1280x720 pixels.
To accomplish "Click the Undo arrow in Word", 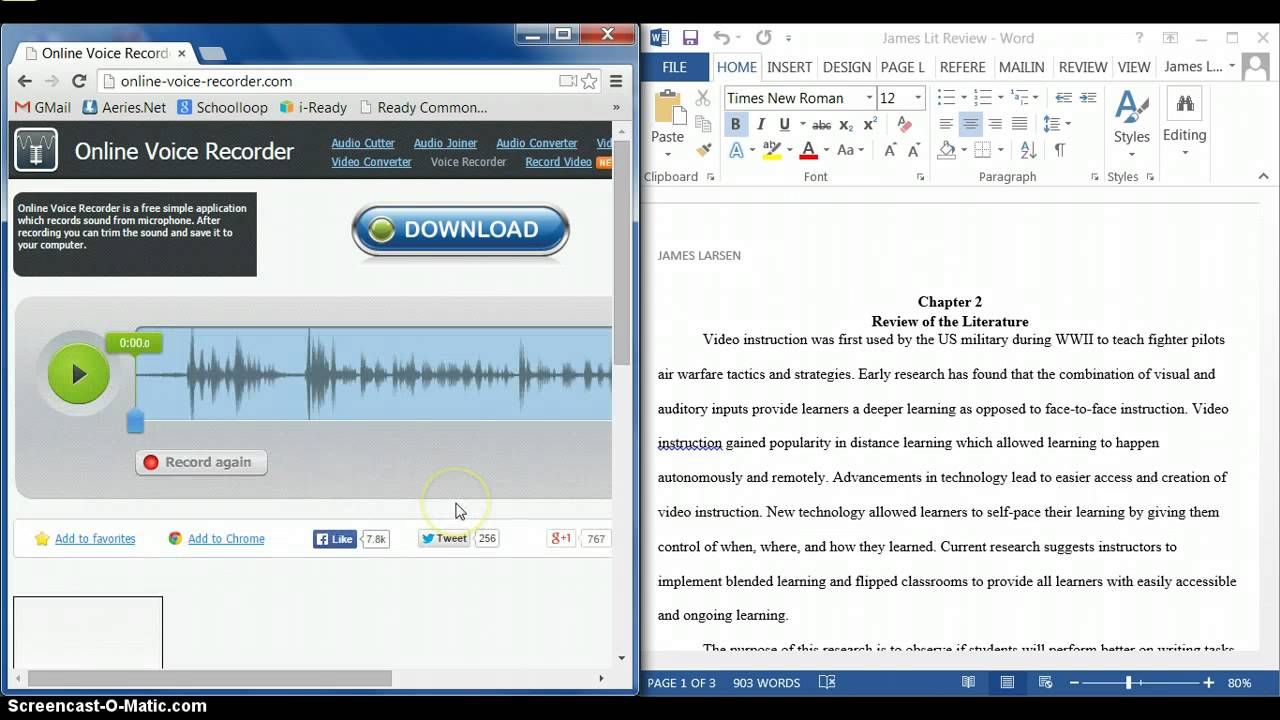I will (x=720, y=38).
